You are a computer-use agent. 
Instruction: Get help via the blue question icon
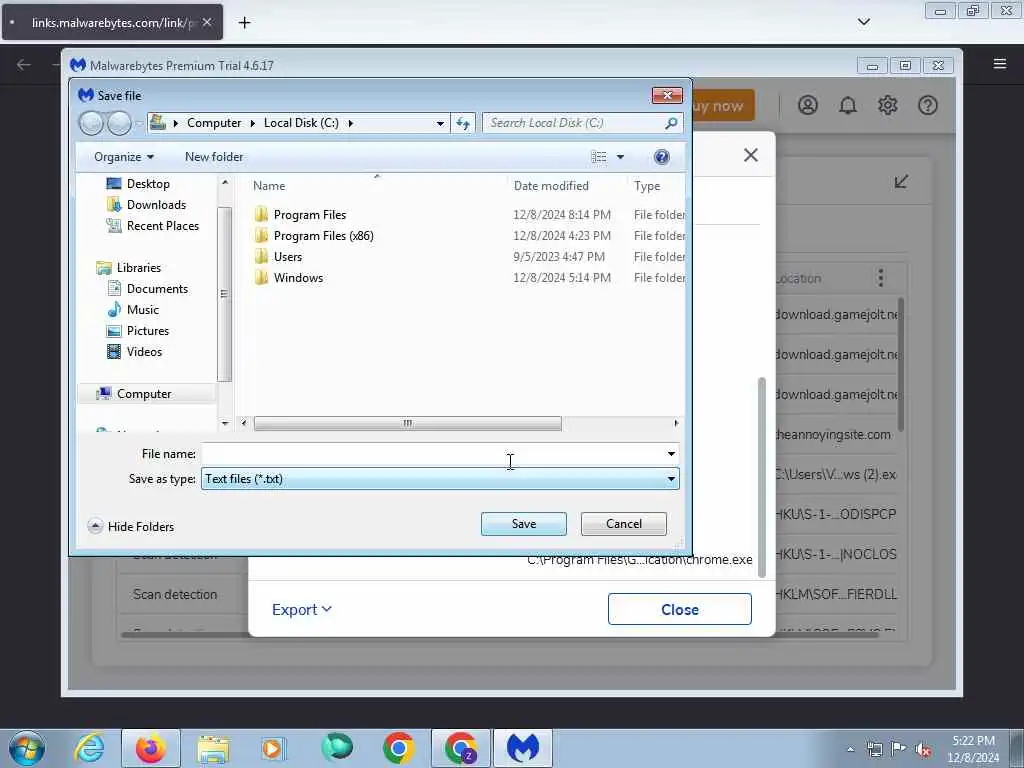pyautogui.click(x=662, y=157)
